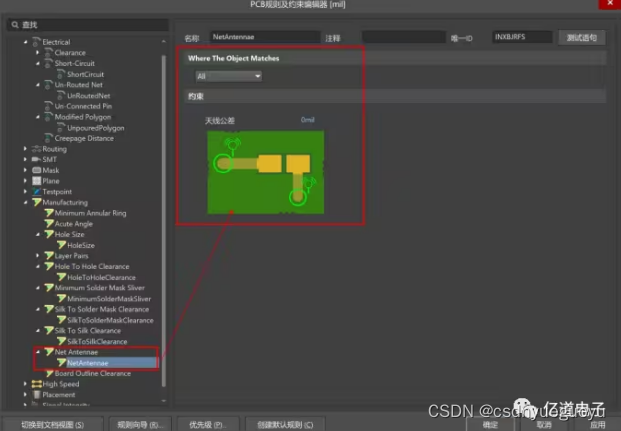Screen dimensions: 621x431
Task: Click the 0mil antenna tolerance value
Action: [307, 120]
